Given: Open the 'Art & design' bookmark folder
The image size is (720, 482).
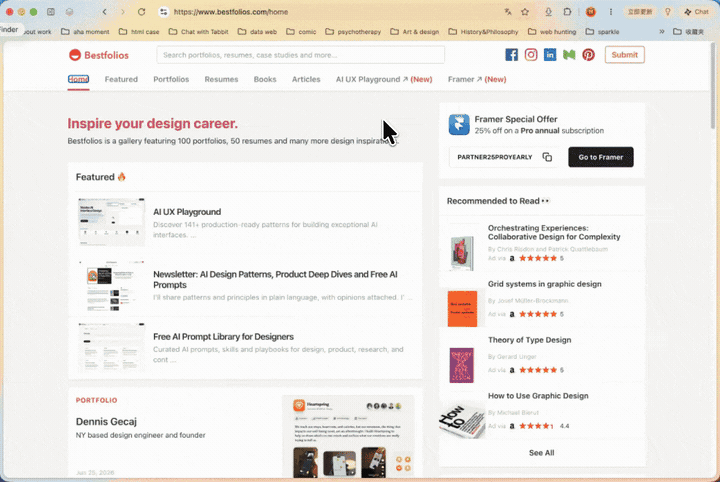Looking at the screenshot, I should click(x=415, y=32).
